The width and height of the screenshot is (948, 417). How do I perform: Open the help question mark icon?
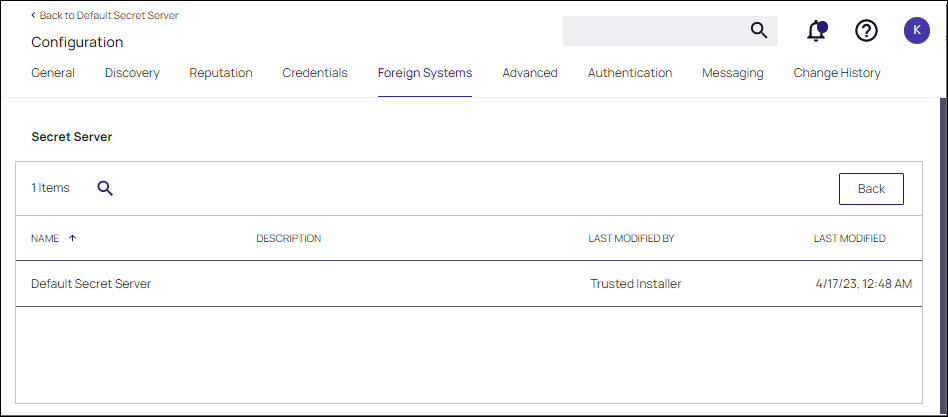pyautogui.click(x=866, y=30)
